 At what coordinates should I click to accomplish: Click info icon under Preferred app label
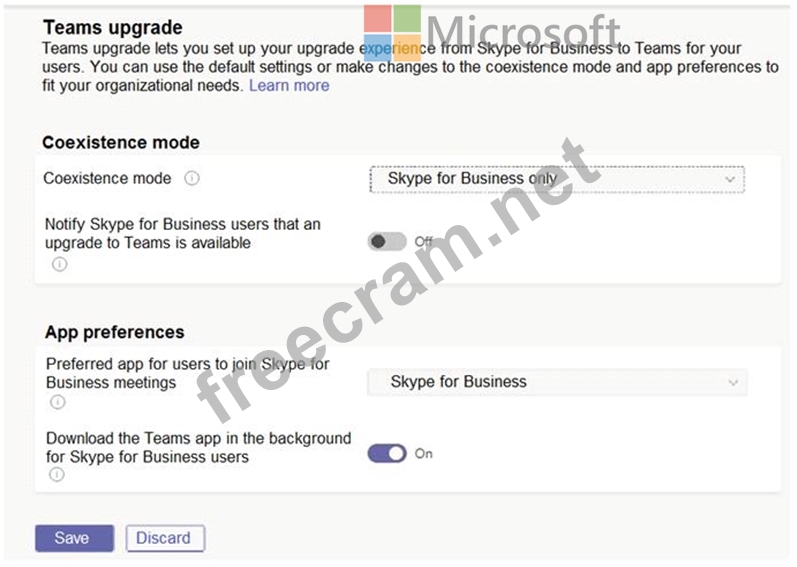coord(58,402)
